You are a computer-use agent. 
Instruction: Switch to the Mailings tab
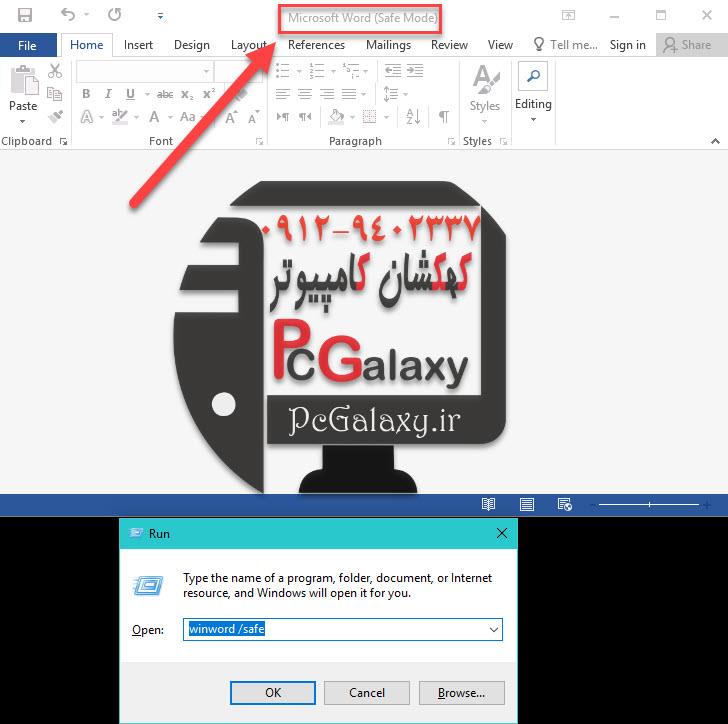[388, 45]
